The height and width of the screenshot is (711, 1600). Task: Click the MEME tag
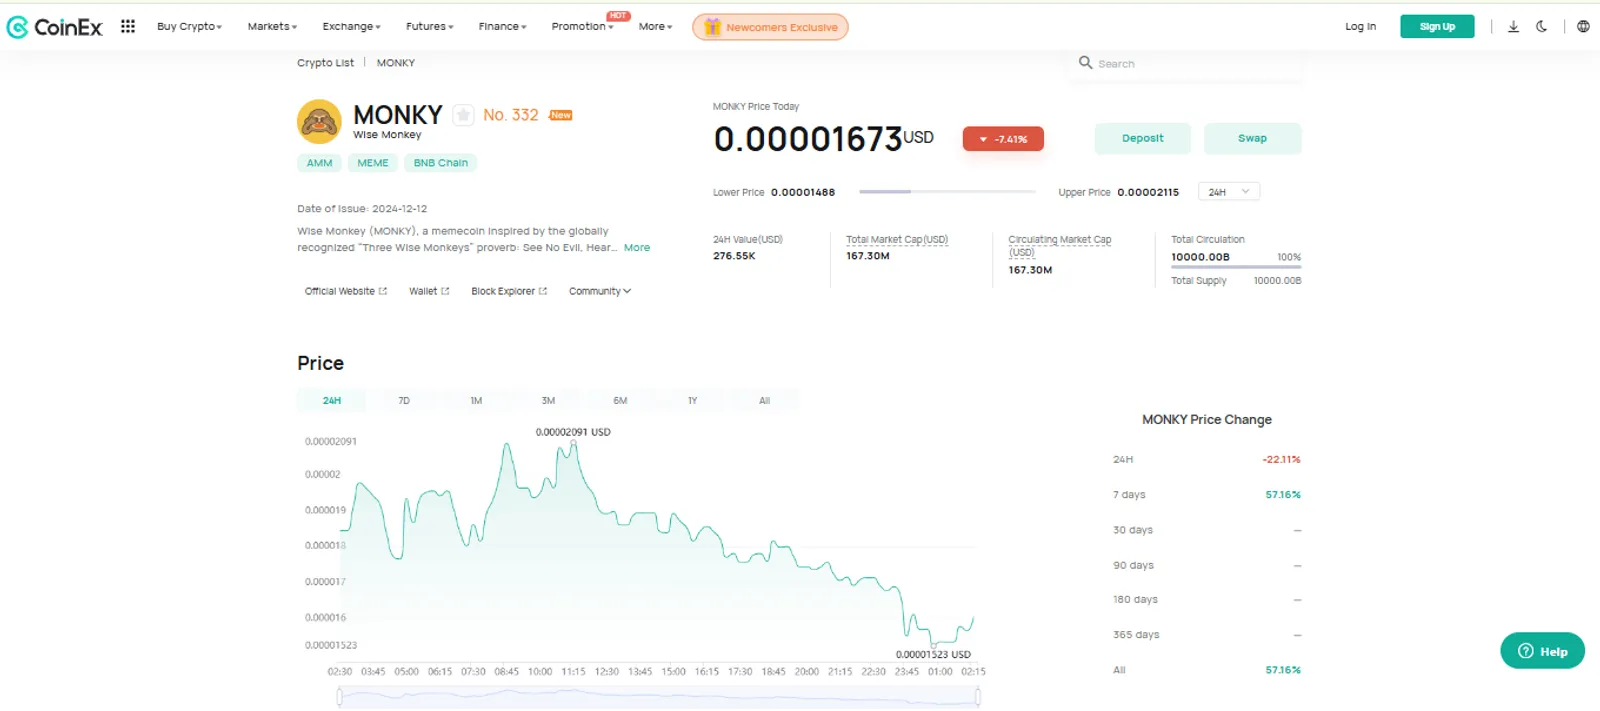(x=373, y=163)
